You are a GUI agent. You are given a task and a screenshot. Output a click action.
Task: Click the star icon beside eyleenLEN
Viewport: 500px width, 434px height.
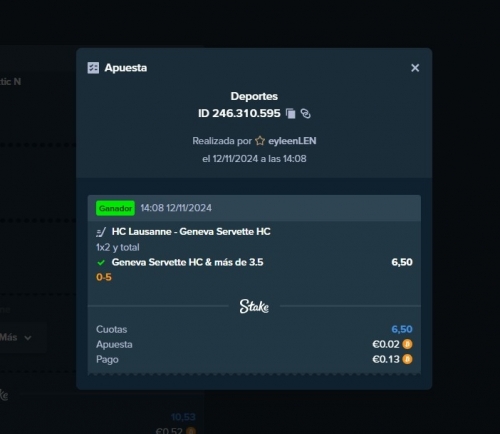click(x=260, y=141)
